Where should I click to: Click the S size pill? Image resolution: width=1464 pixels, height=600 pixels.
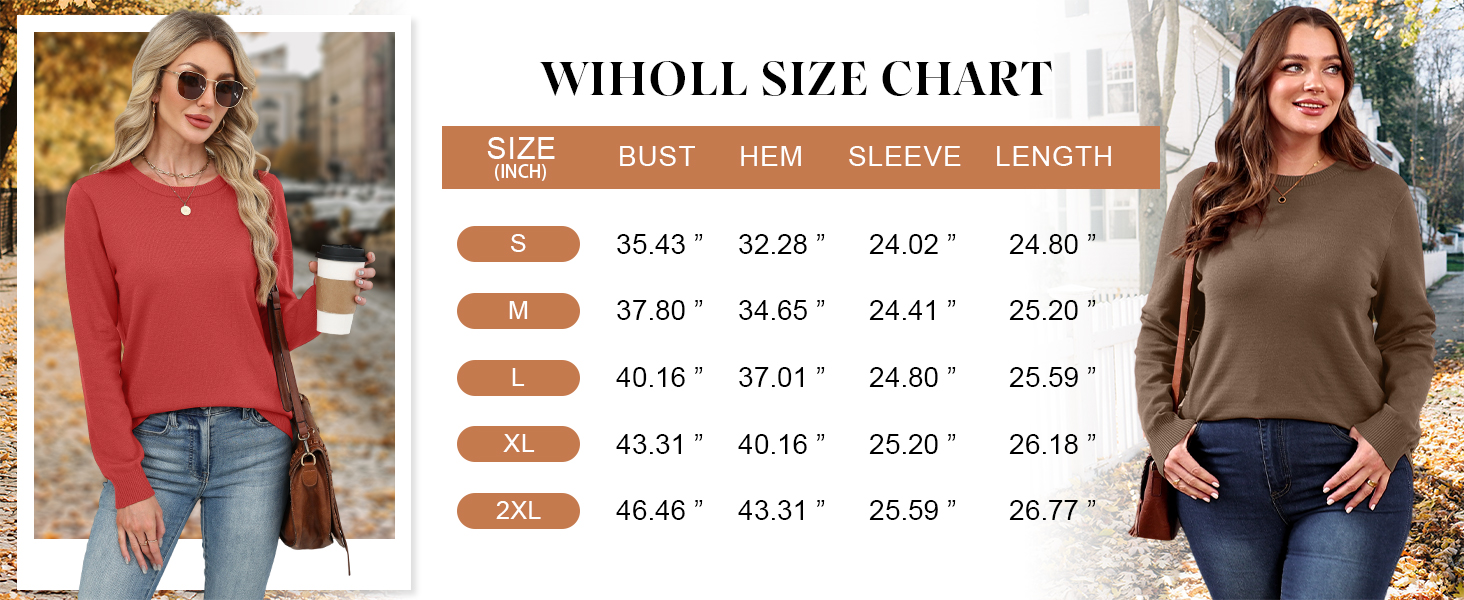[x=518, y=244]
